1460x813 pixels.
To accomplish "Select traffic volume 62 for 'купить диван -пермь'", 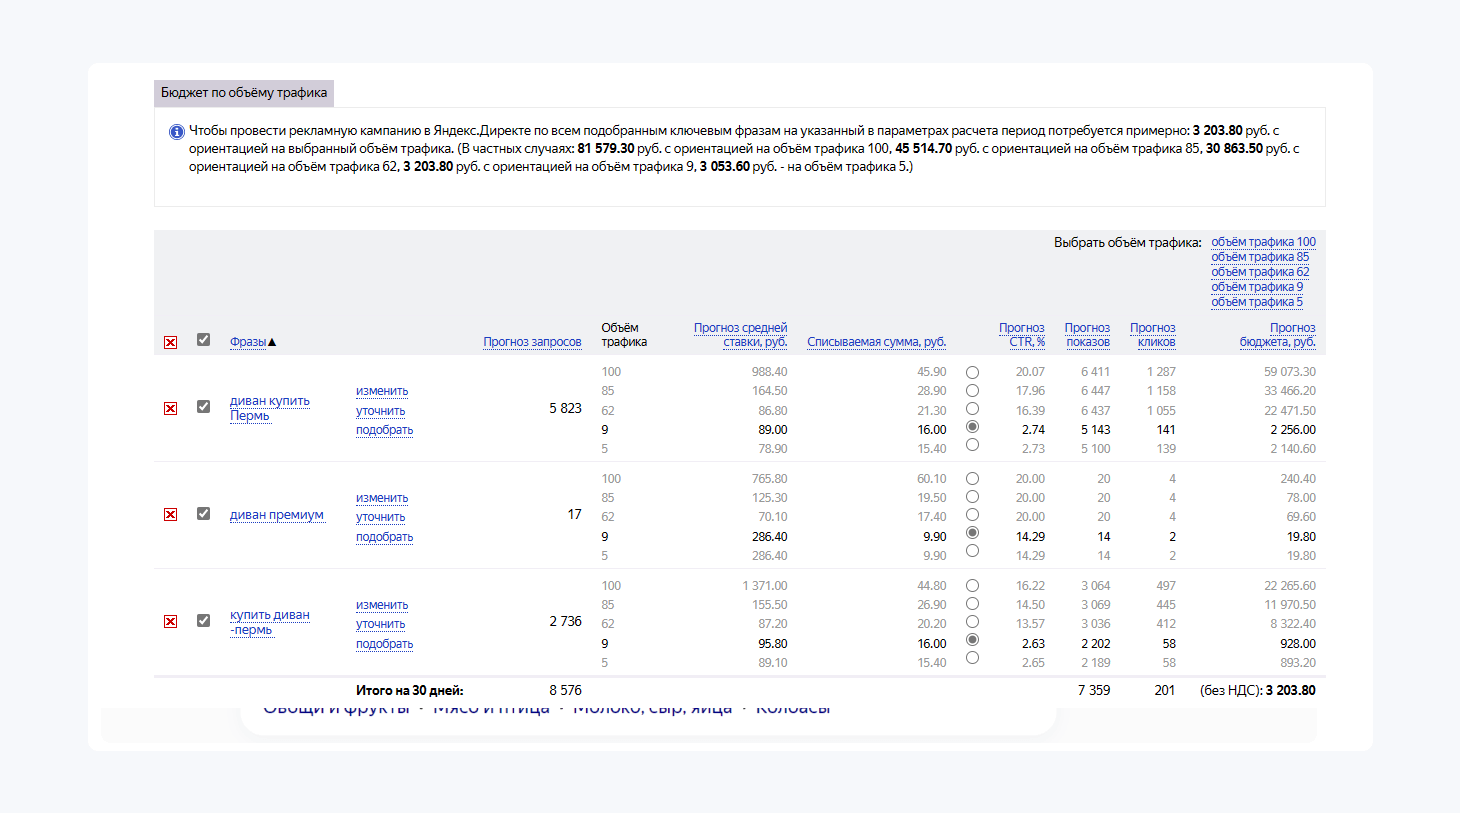I will click(x=972, y=621).
